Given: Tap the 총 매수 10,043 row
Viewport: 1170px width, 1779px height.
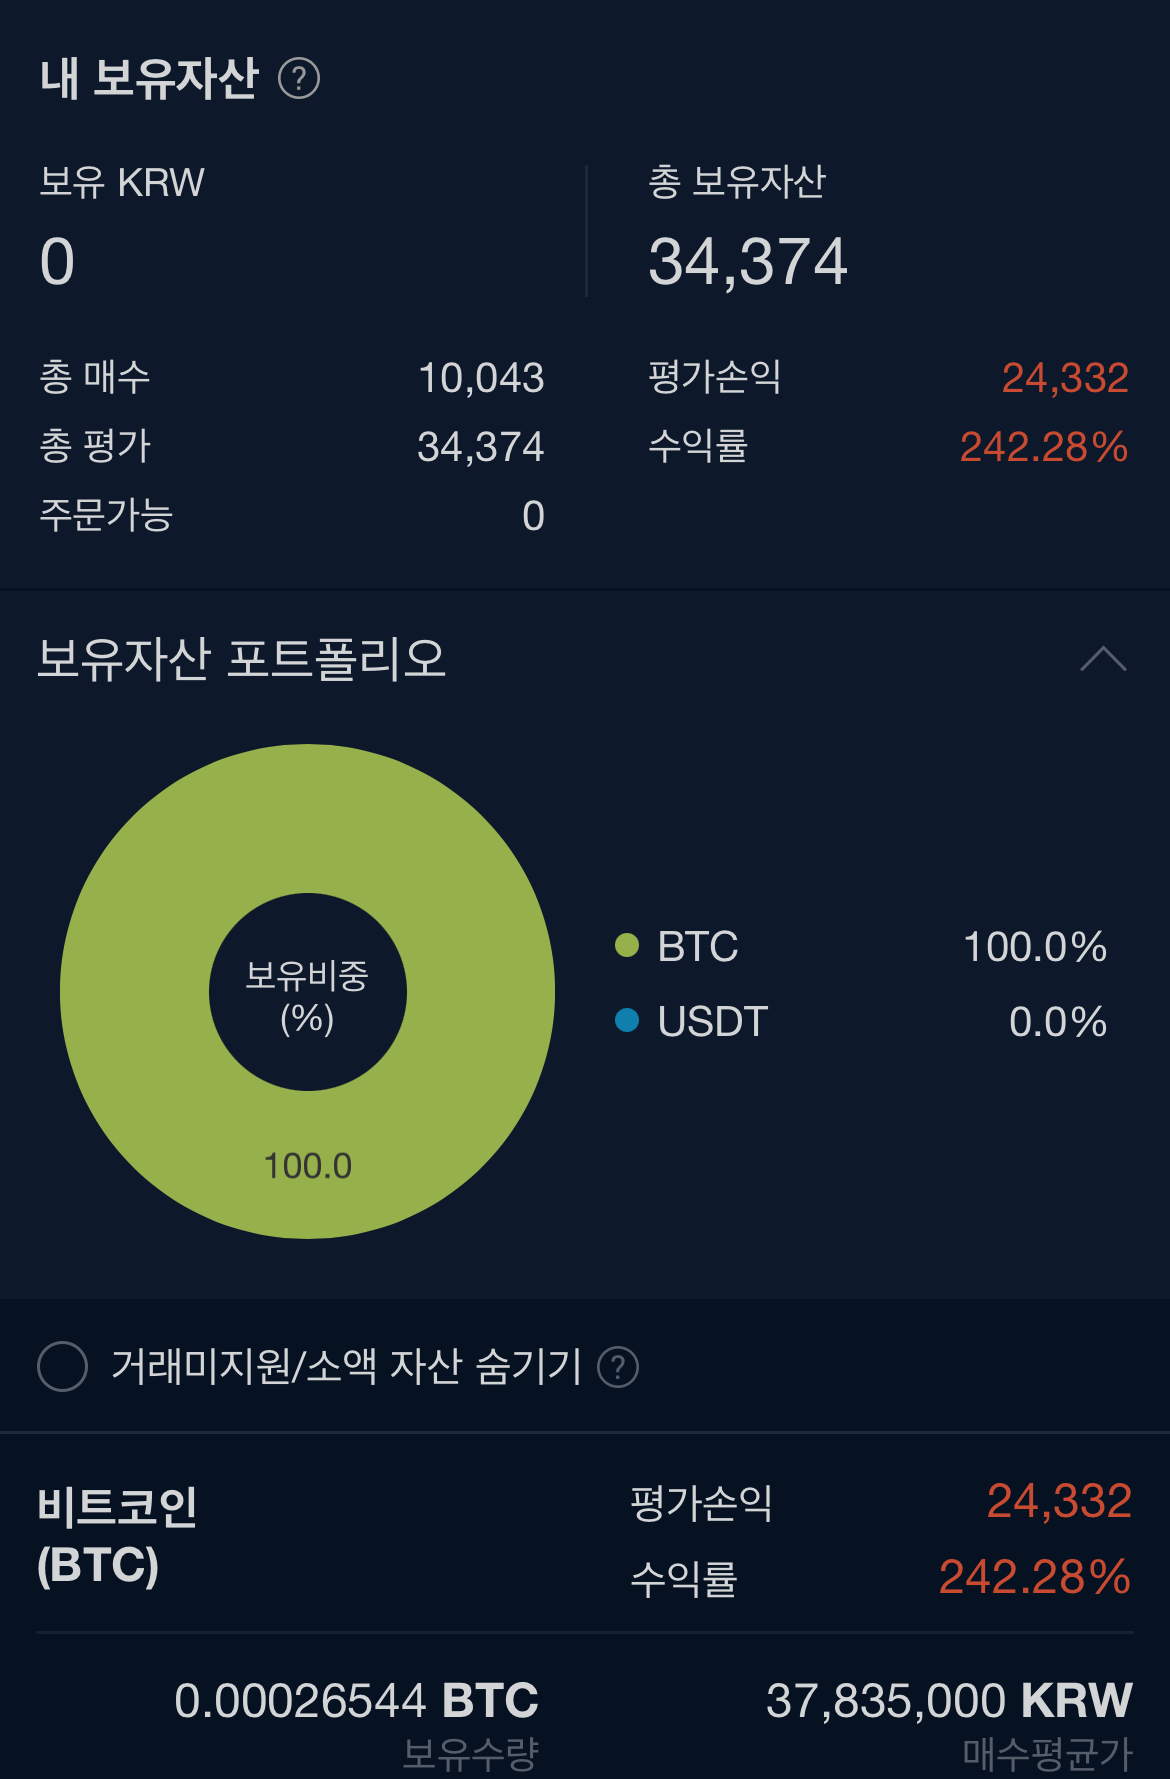Looking at the screenshot, I should click(292, 378).
